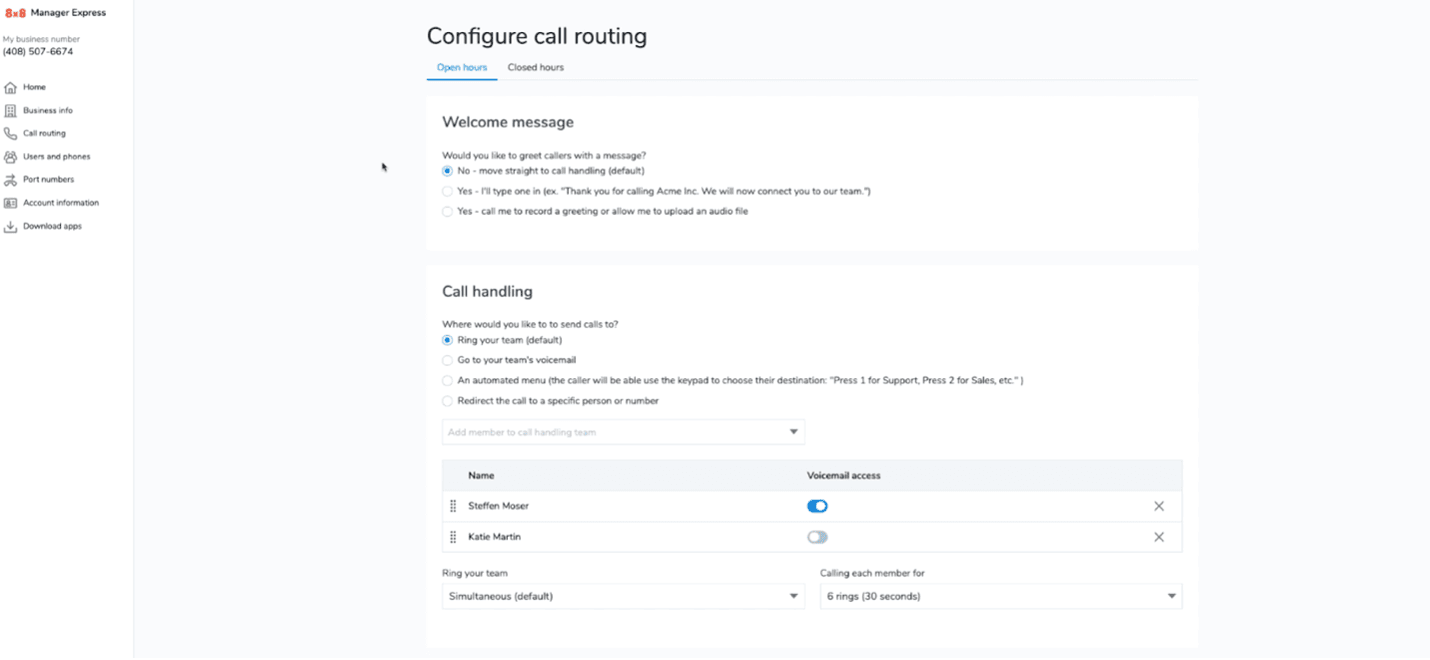This screenshot has width=1430, height=660.
Task: Click the Port numbers icon
Action: [x=11, y=180]
